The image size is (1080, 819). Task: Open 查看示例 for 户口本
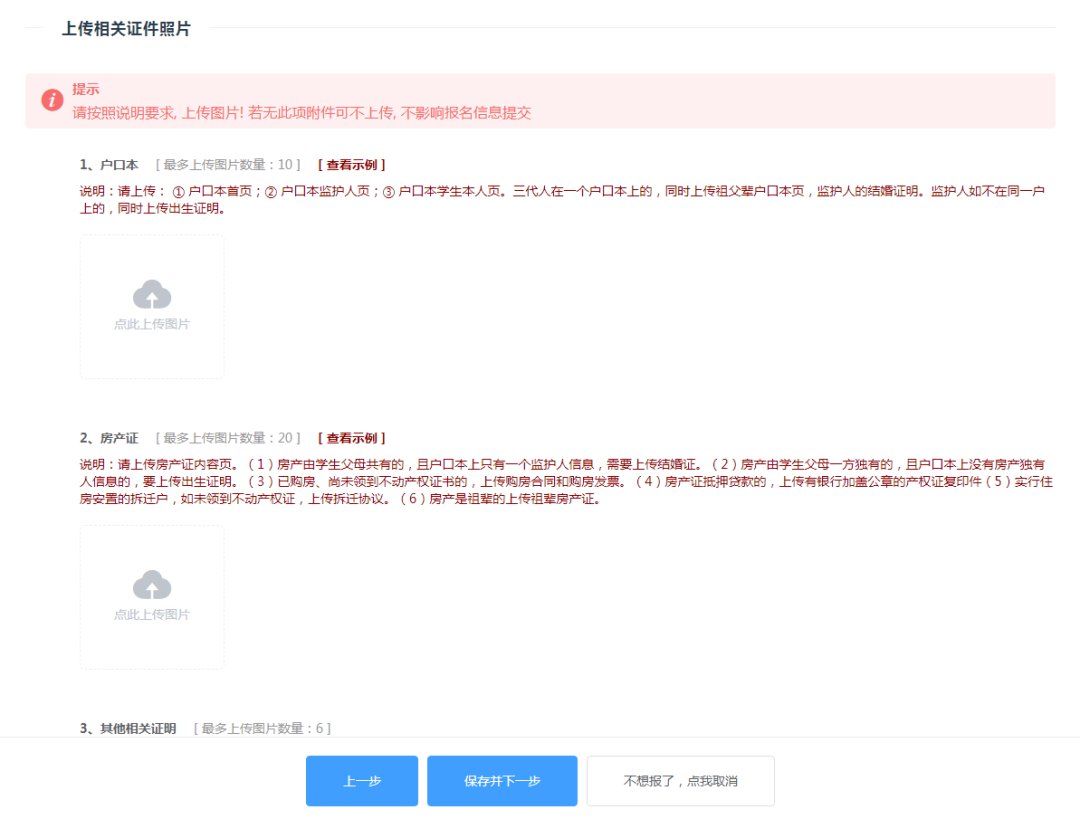pyautogui.click(x=351, y=165)
